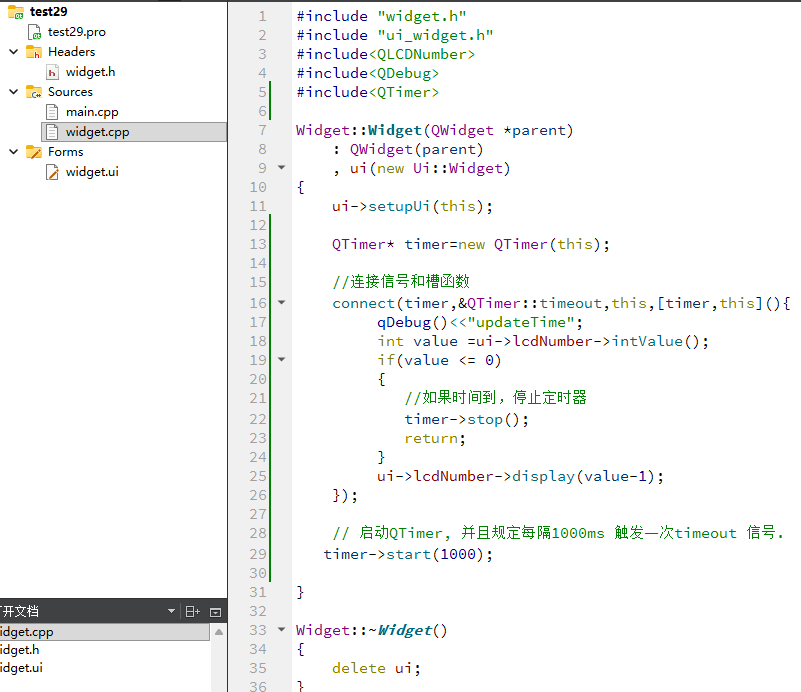Click on '#include<QLCDNumber>' line

click(386, 54)
